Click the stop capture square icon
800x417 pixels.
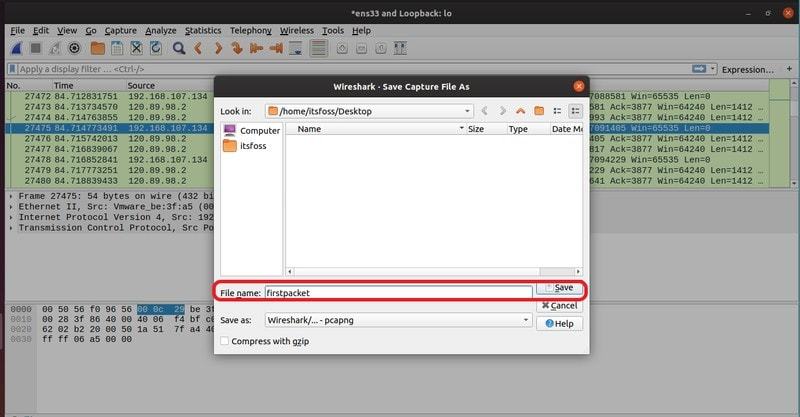point(36,48)
